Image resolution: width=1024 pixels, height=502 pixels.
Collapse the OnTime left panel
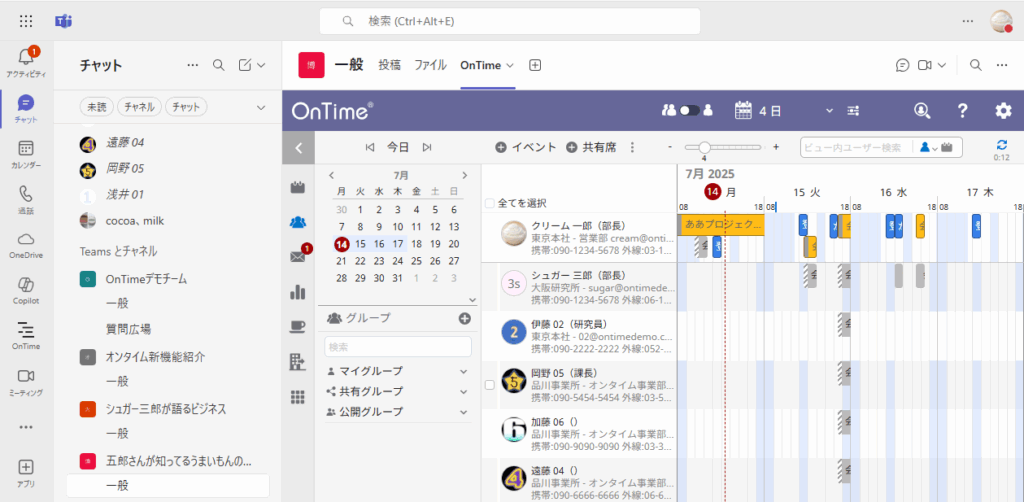[x=298, y=148]
